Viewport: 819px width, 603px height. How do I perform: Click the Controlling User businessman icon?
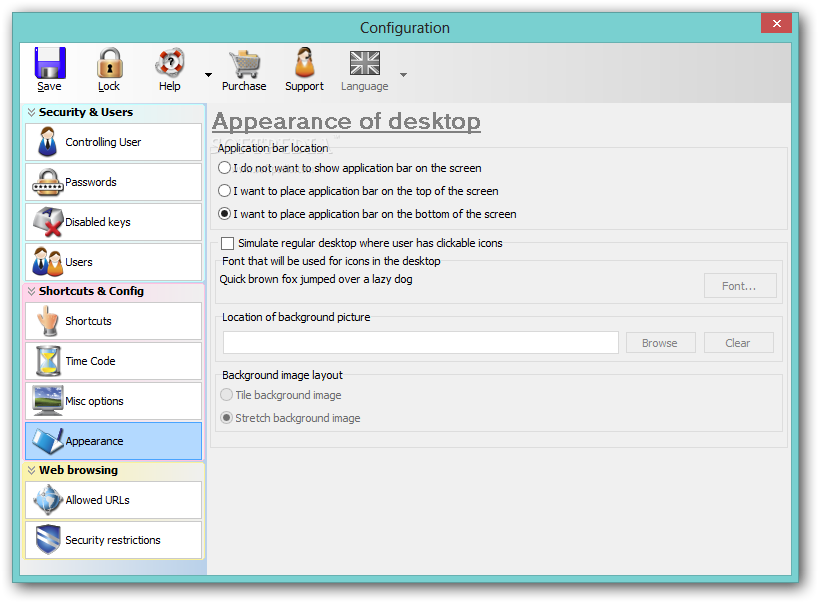click(48, 142)
